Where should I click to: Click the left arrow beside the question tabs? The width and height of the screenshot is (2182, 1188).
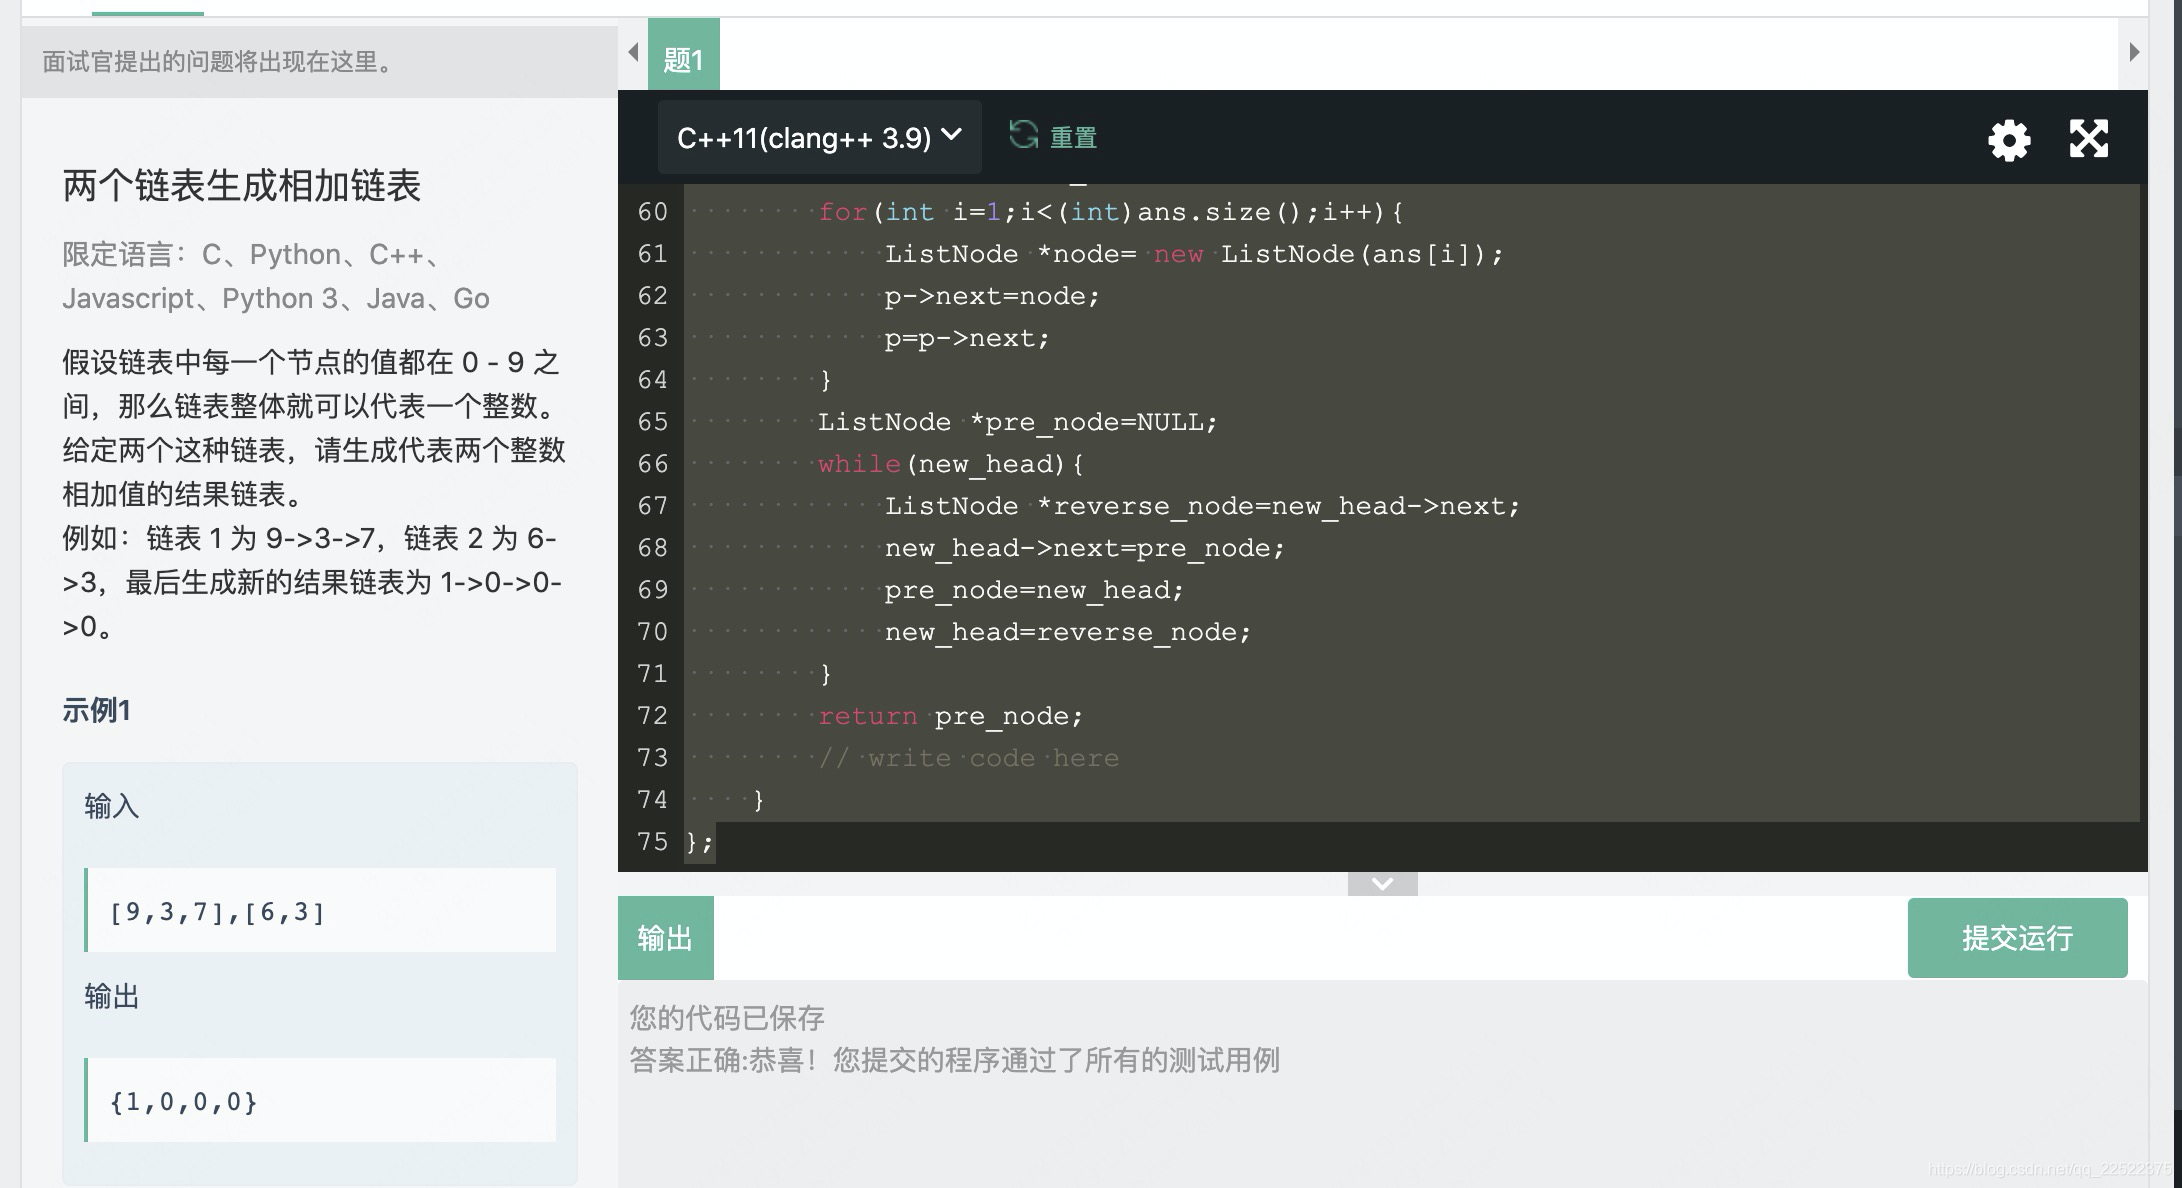(x=633, y=52)
